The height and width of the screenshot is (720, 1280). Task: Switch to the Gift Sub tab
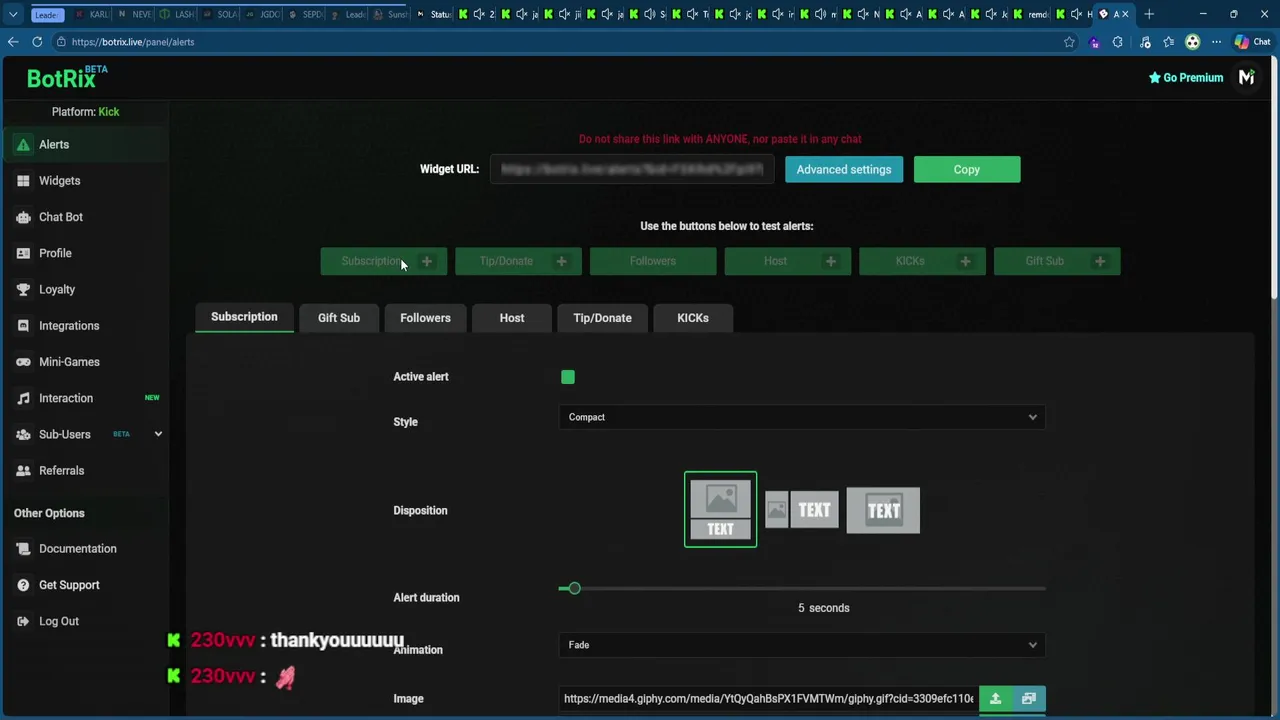[339, 318]
